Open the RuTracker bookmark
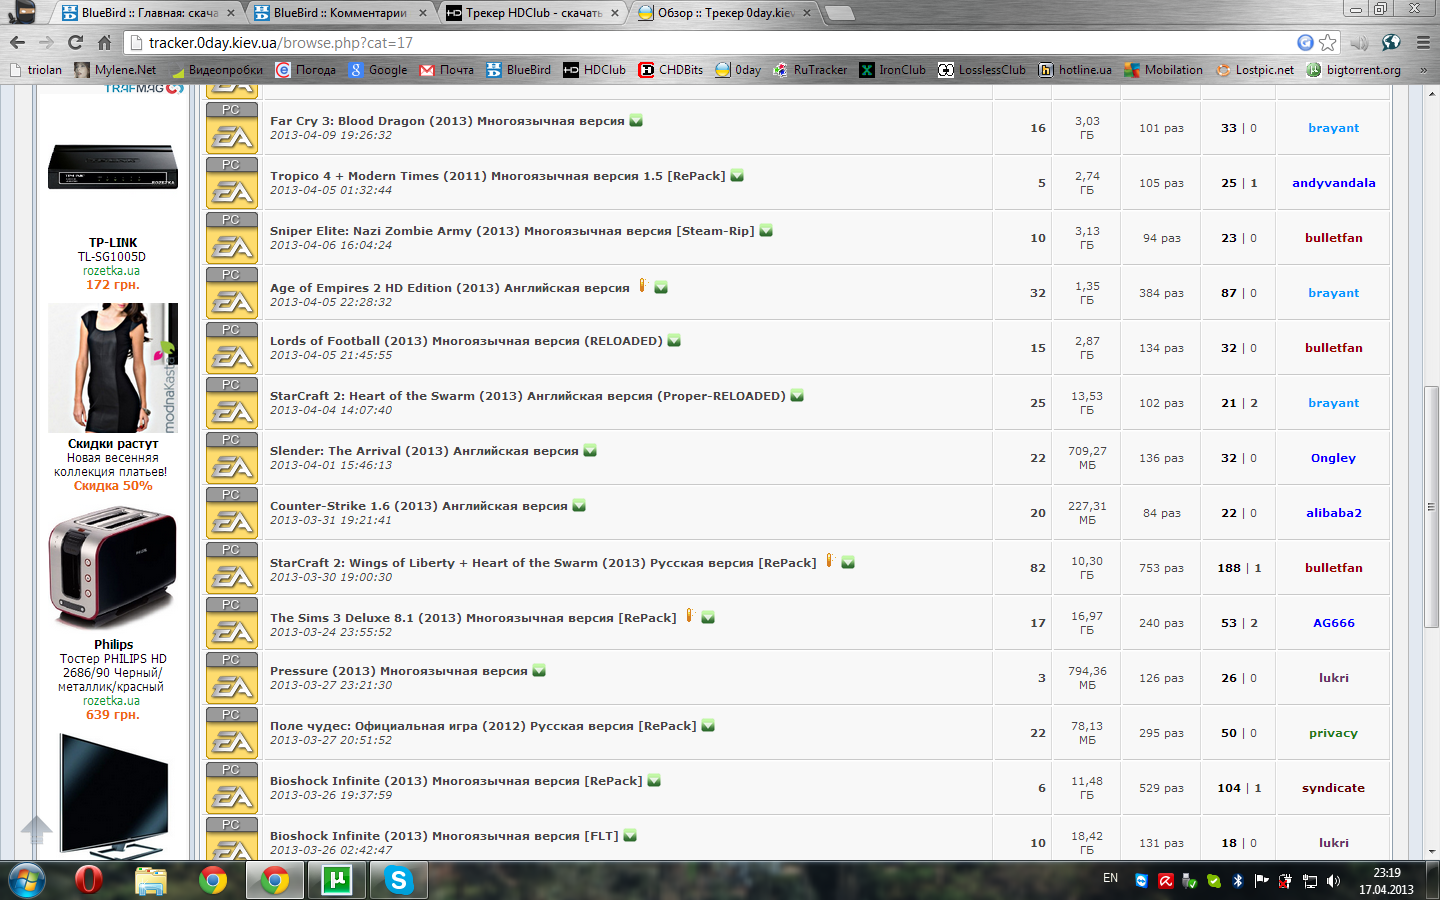The height and width of the screenshot is (900, 1440). coord(810,70)
